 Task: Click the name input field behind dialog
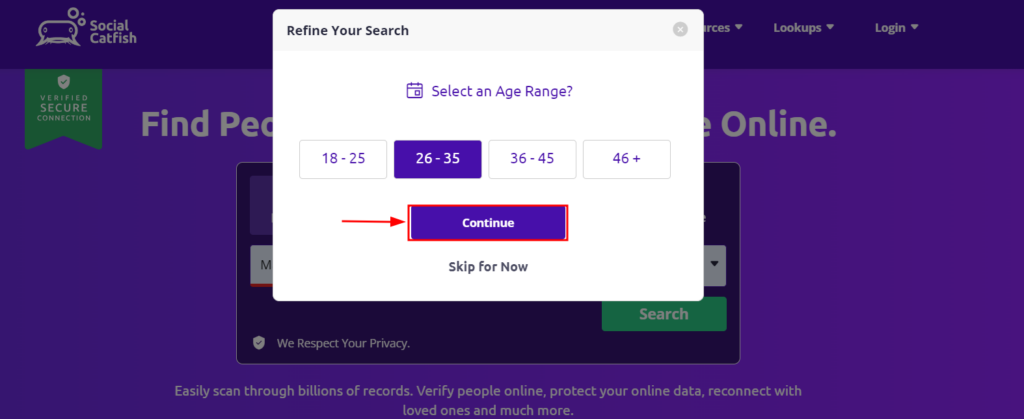click(262, 265)
